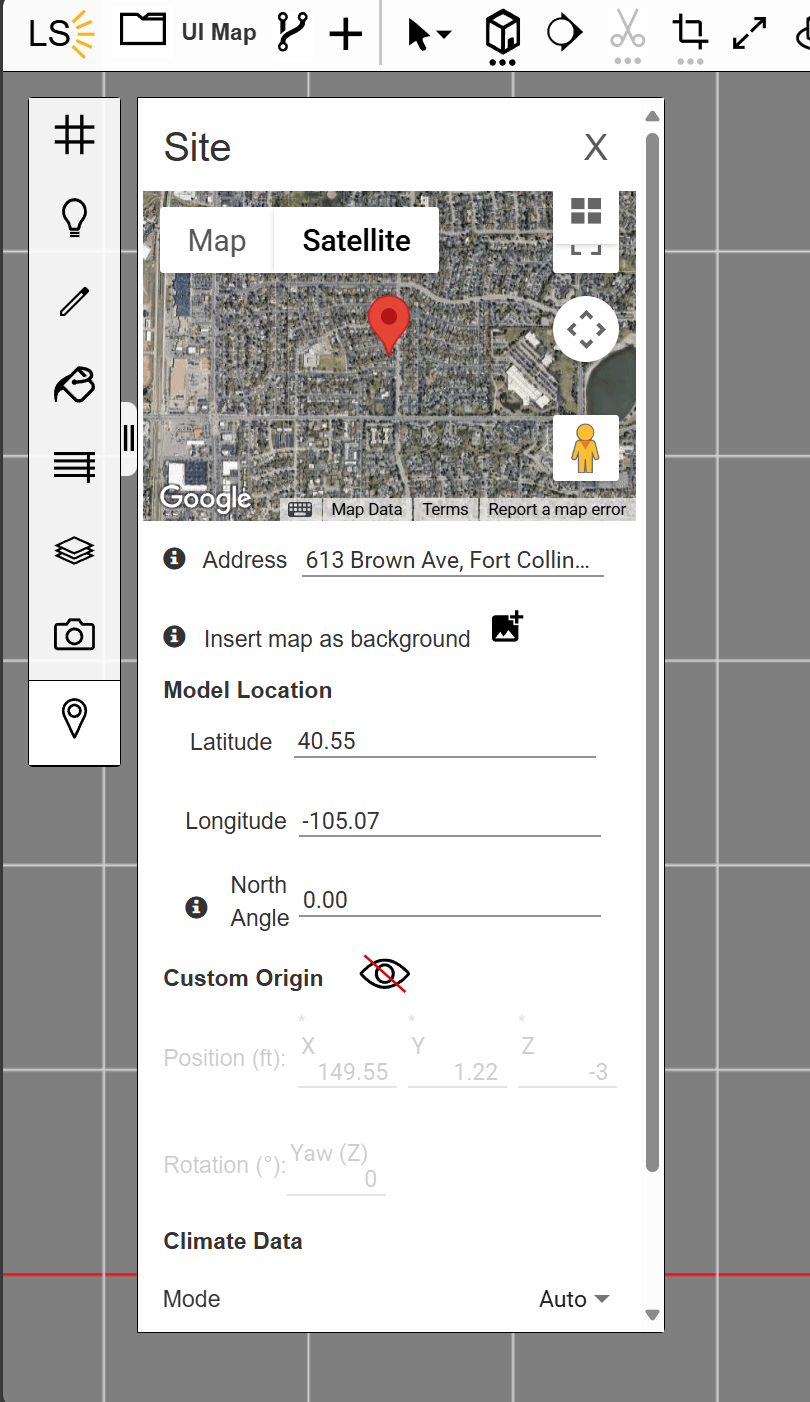Click the circle rotate tool icon
The image size is (810, 1402).
click(x=564, y=33)
